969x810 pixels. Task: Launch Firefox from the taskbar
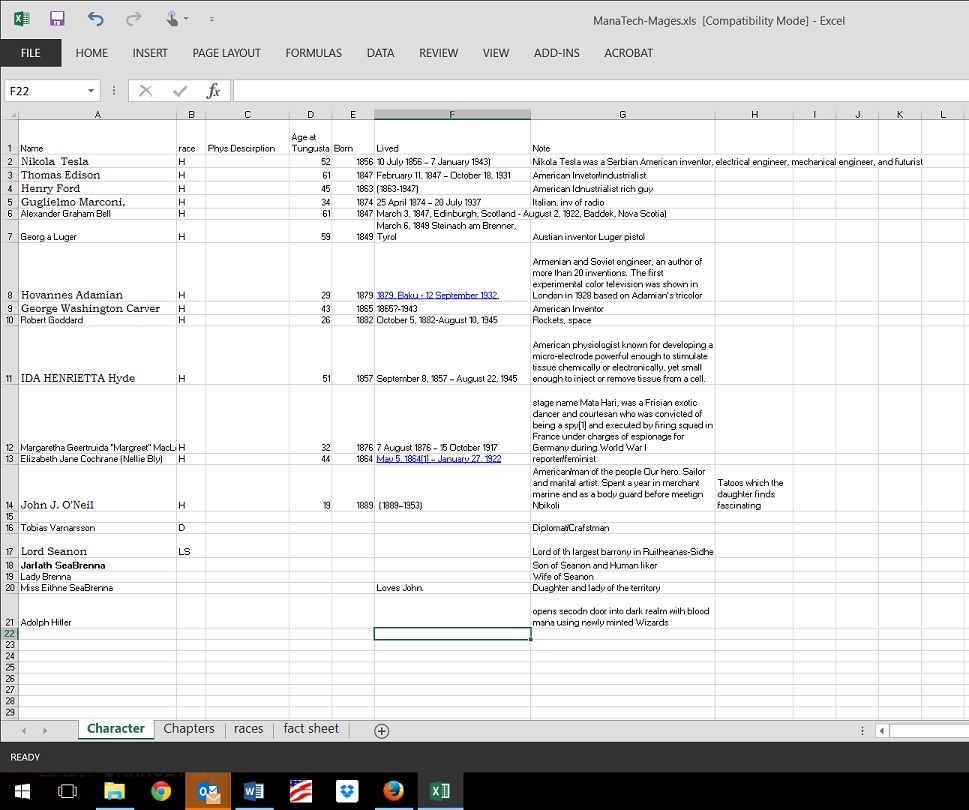[393, 791]
